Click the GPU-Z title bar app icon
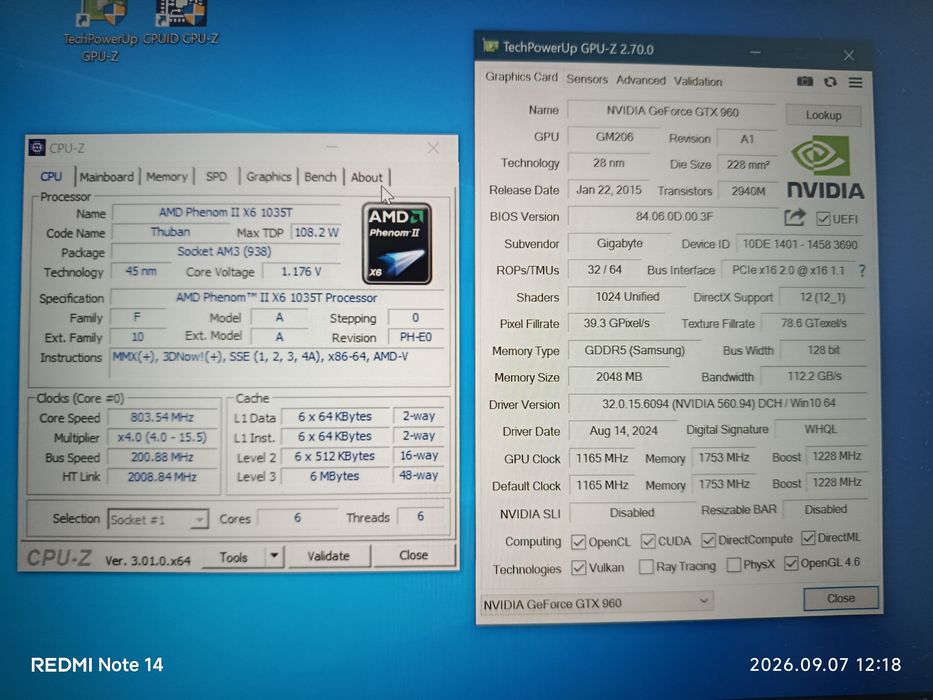This screenshot has height=700, width=933. click(490, 45)
